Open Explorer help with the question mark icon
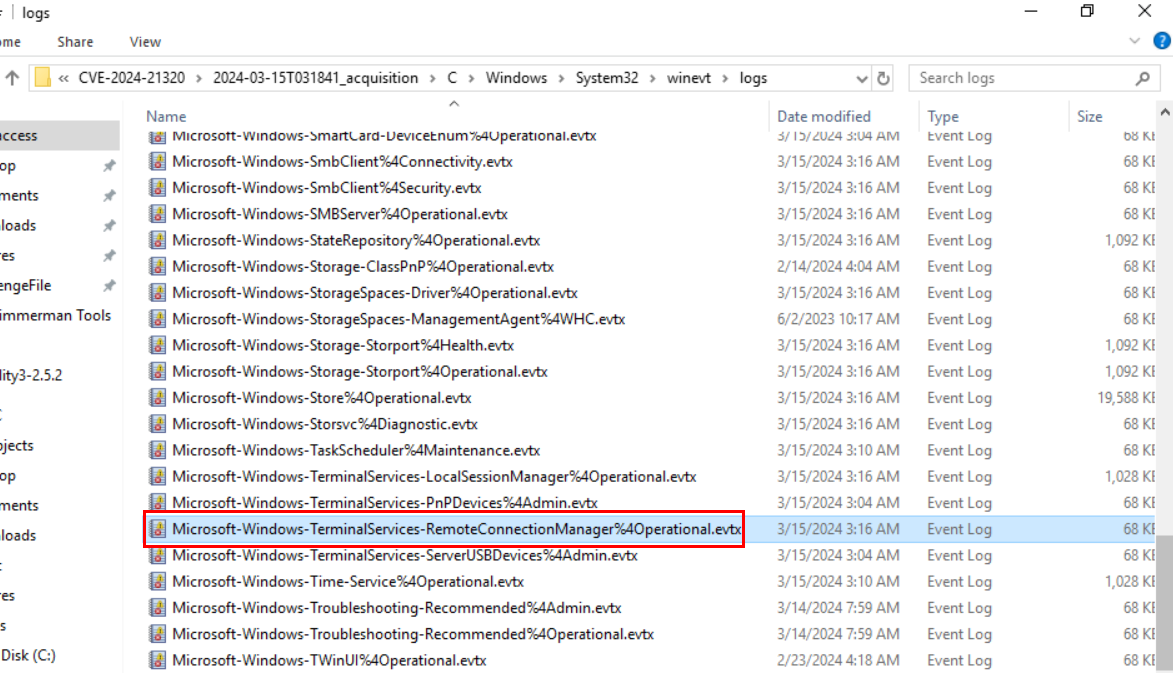 pyautogui.click(x=1162, y=41)
